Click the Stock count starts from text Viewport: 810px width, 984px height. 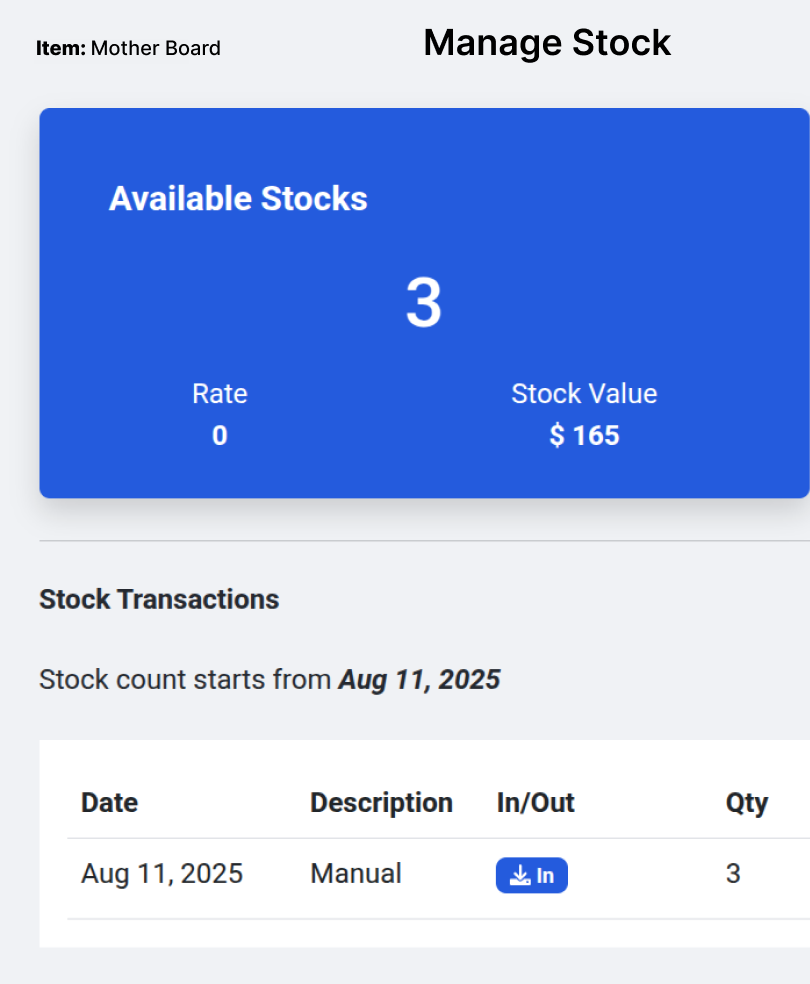(x=185, y=681)
